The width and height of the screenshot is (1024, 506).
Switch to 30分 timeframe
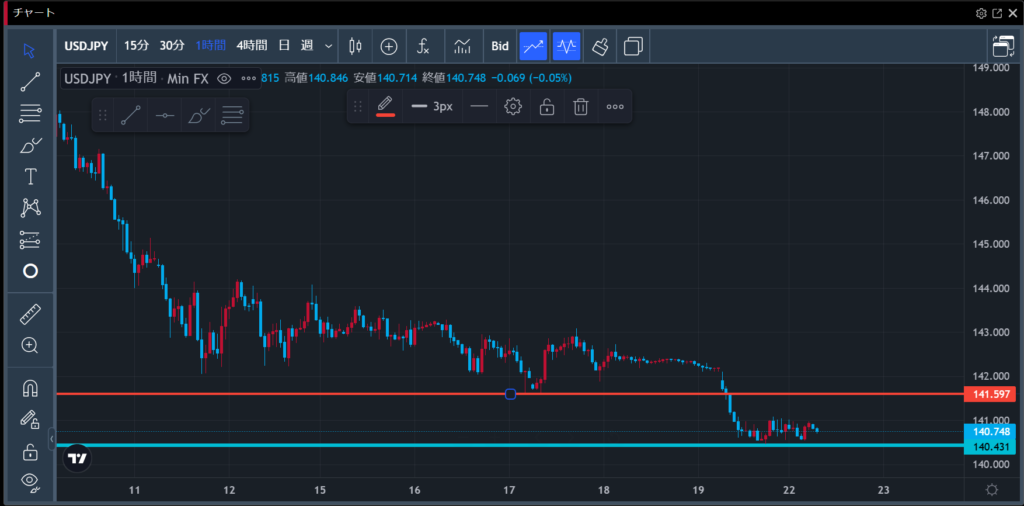(x=172, y=46)
